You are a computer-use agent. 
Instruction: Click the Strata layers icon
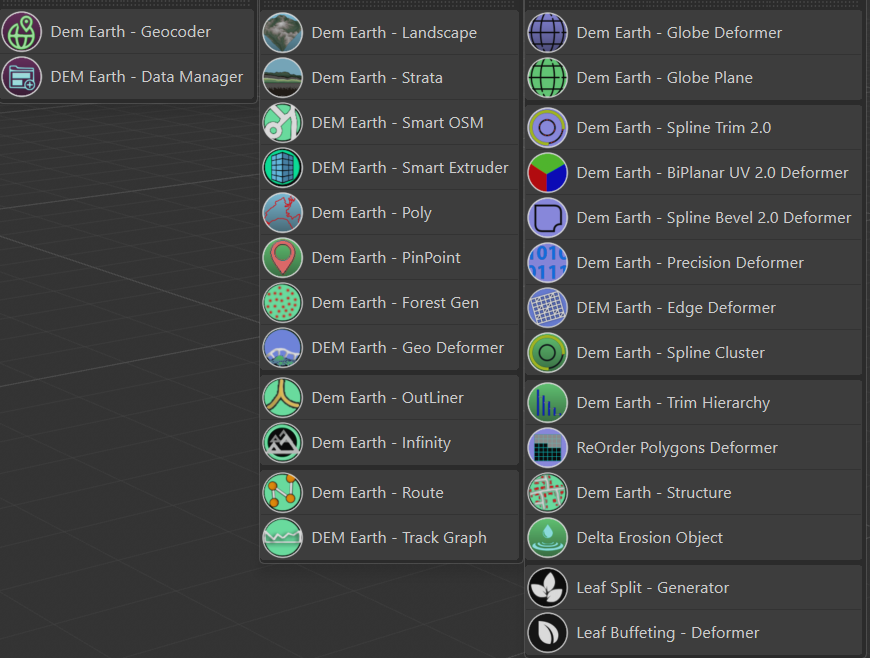click(x=282, y=78)
